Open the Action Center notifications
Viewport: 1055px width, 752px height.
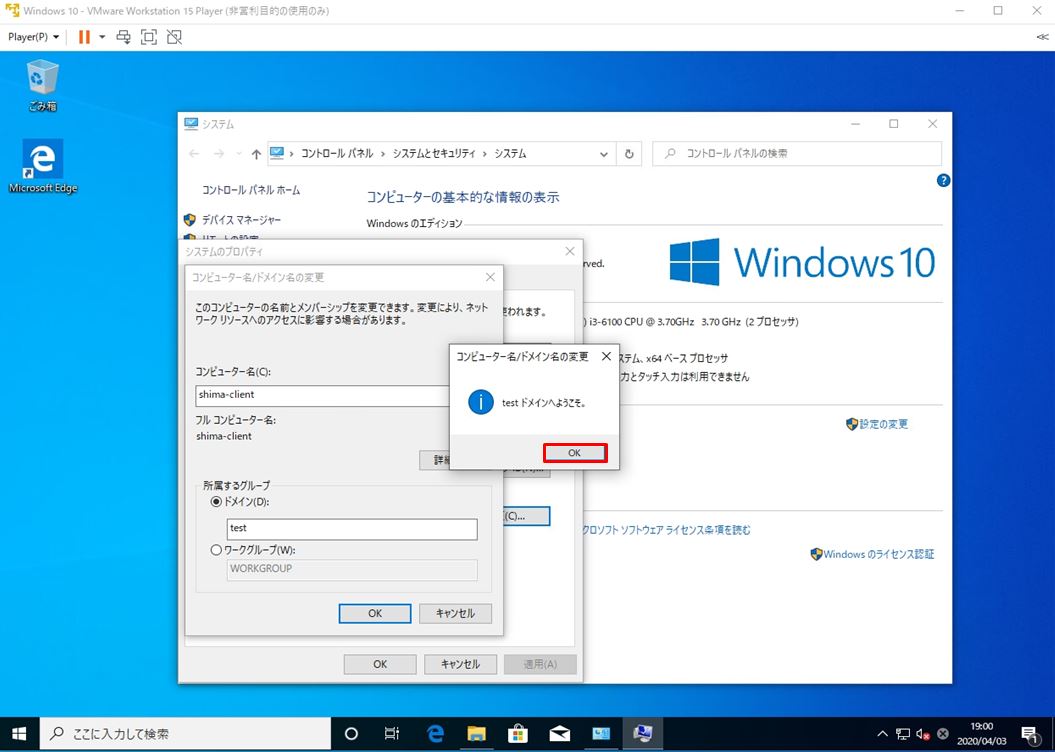(x=1030, y=734)
